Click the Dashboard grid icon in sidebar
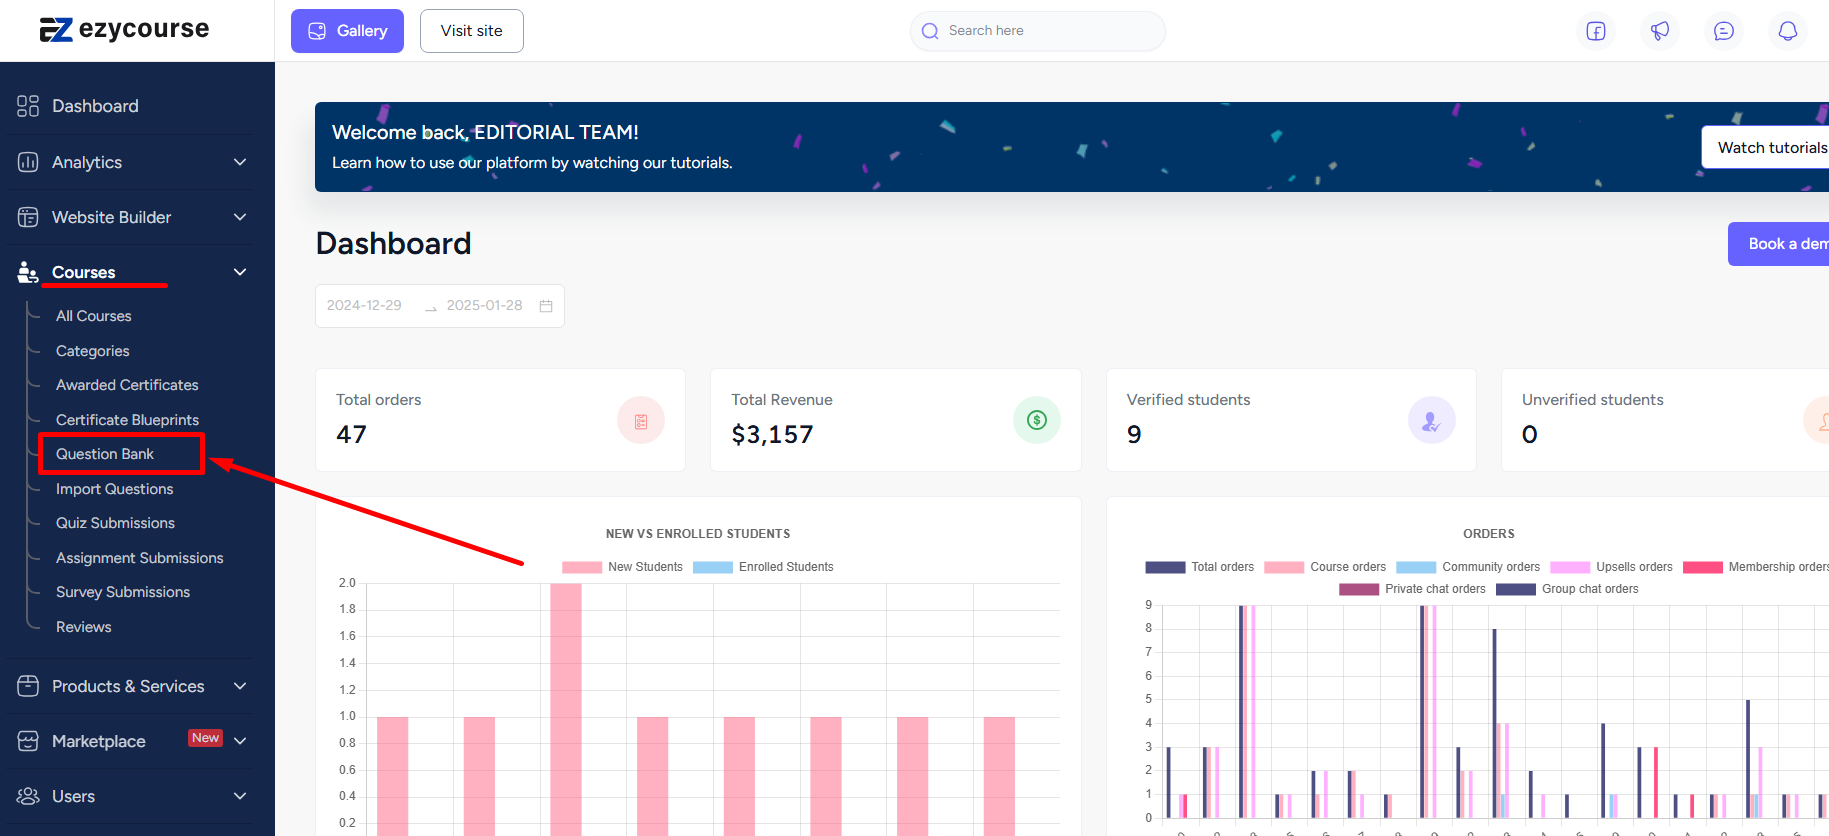Viewport: 1829px width, 836px height. pos(28,106)
